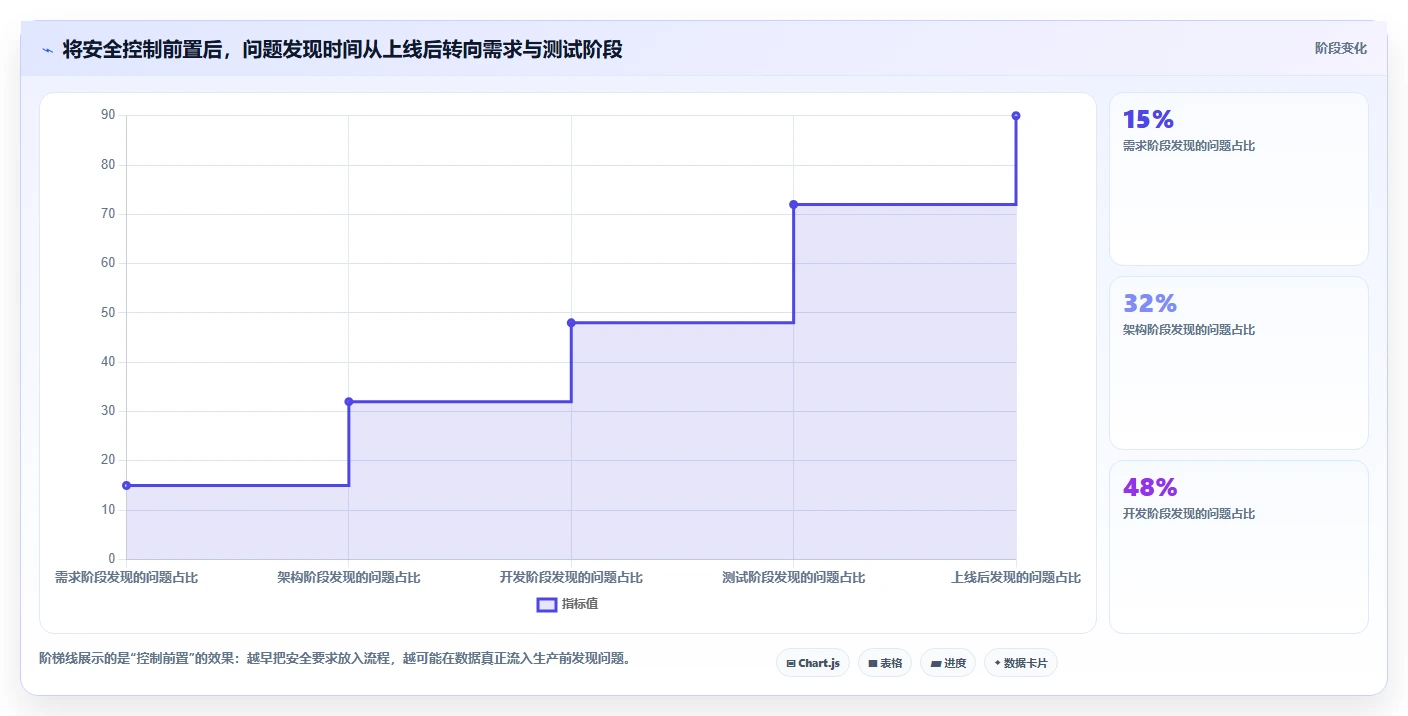Click the x-axis label 上线后发现的问题占比

click(x=1016, y=578)
